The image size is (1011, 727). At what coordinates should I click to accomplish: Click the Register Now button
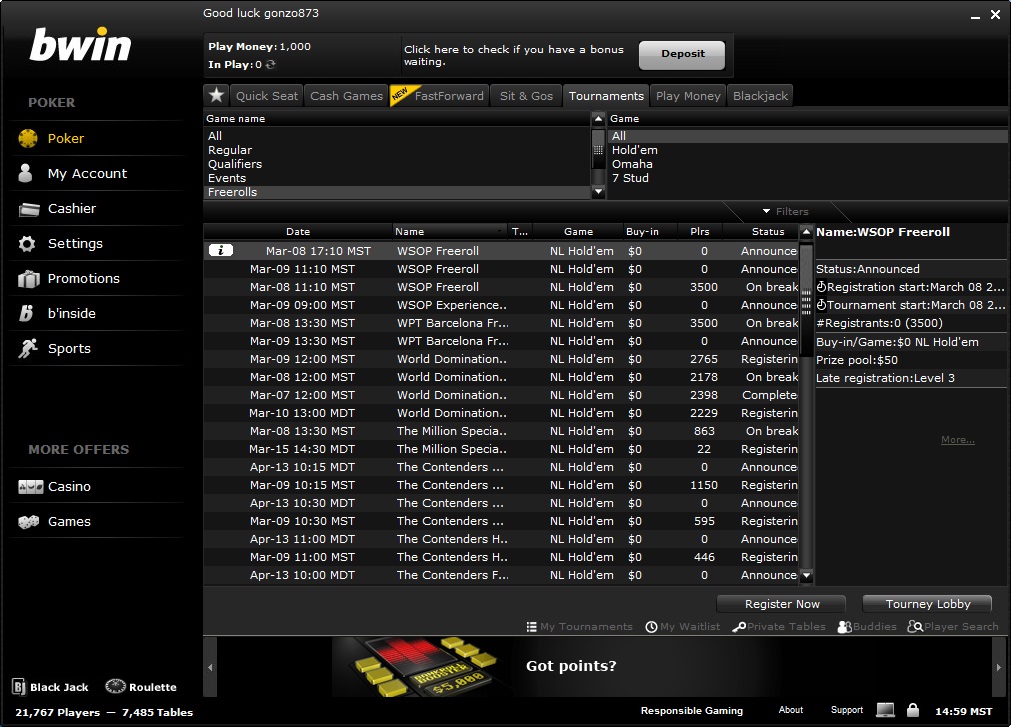point(781,604)
